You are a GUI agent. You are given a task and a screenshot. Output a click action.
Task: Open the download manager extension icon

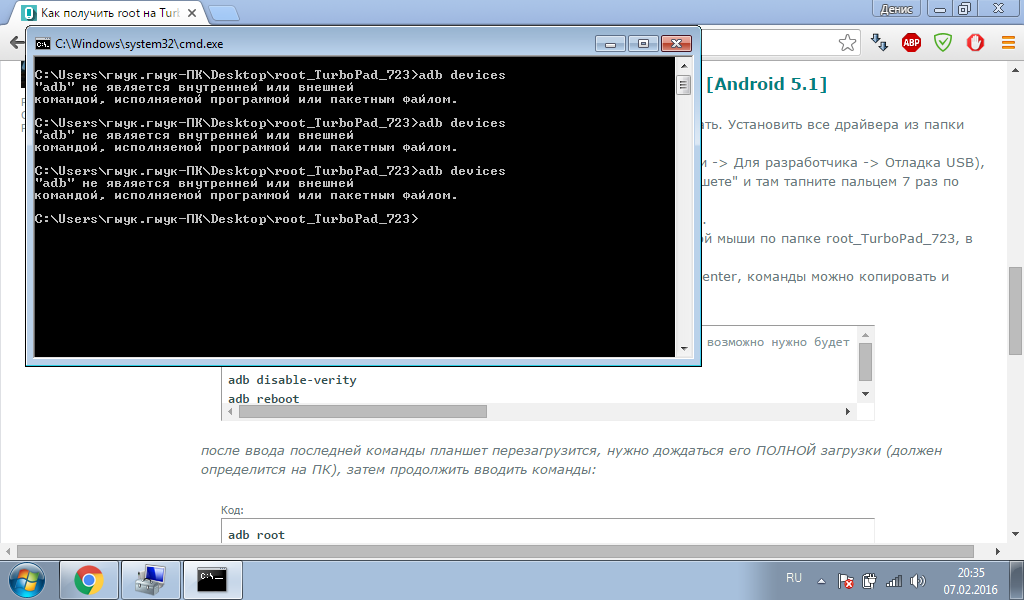[879, 43]
